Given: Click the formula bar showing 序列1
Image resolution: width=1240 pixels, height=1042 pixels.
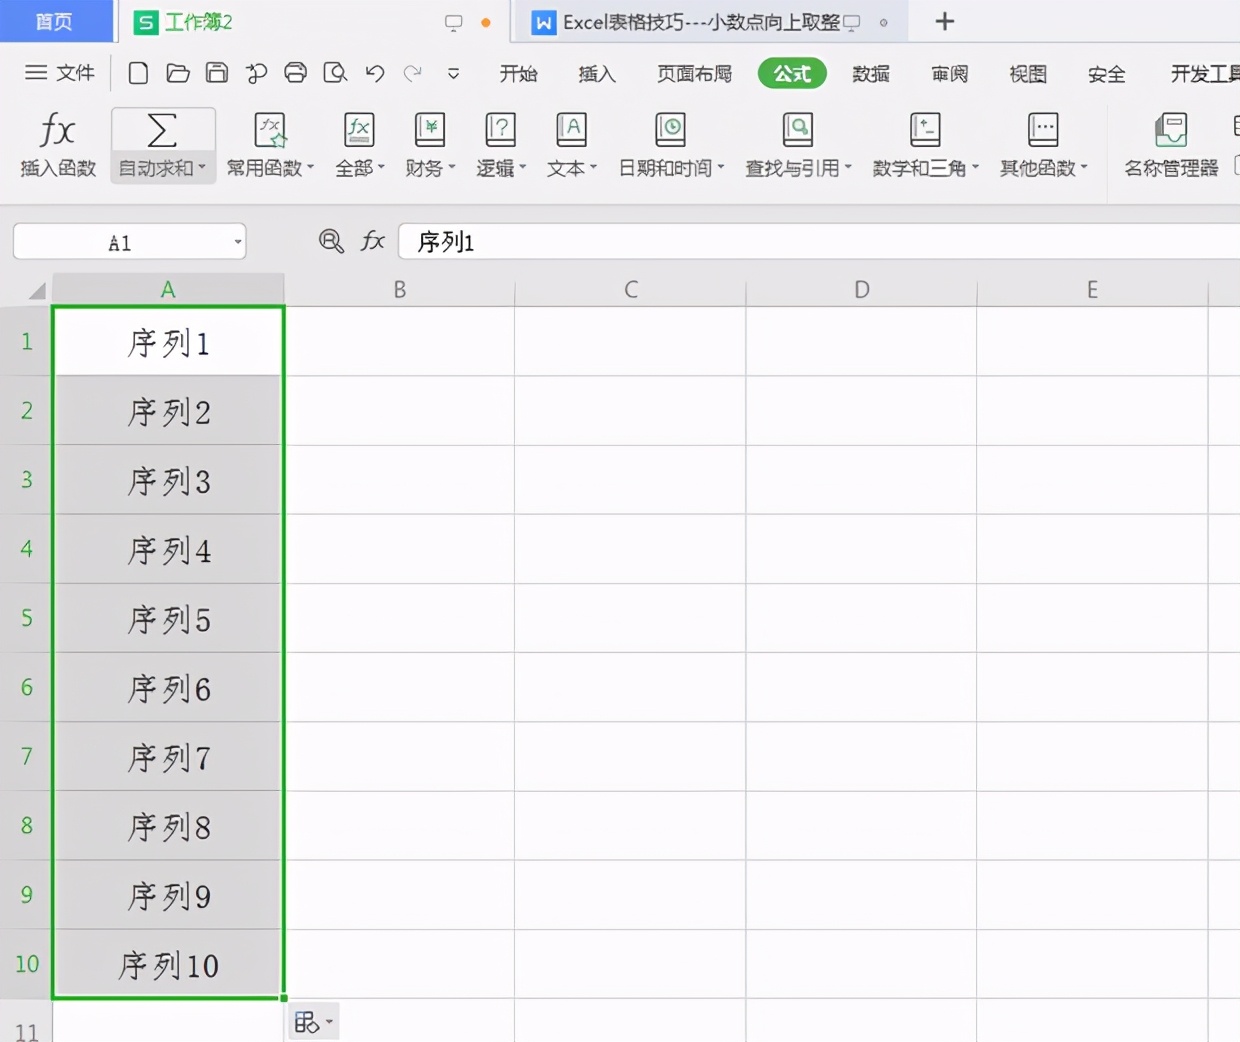Looking at the screenshot, I should pos(818,242).
